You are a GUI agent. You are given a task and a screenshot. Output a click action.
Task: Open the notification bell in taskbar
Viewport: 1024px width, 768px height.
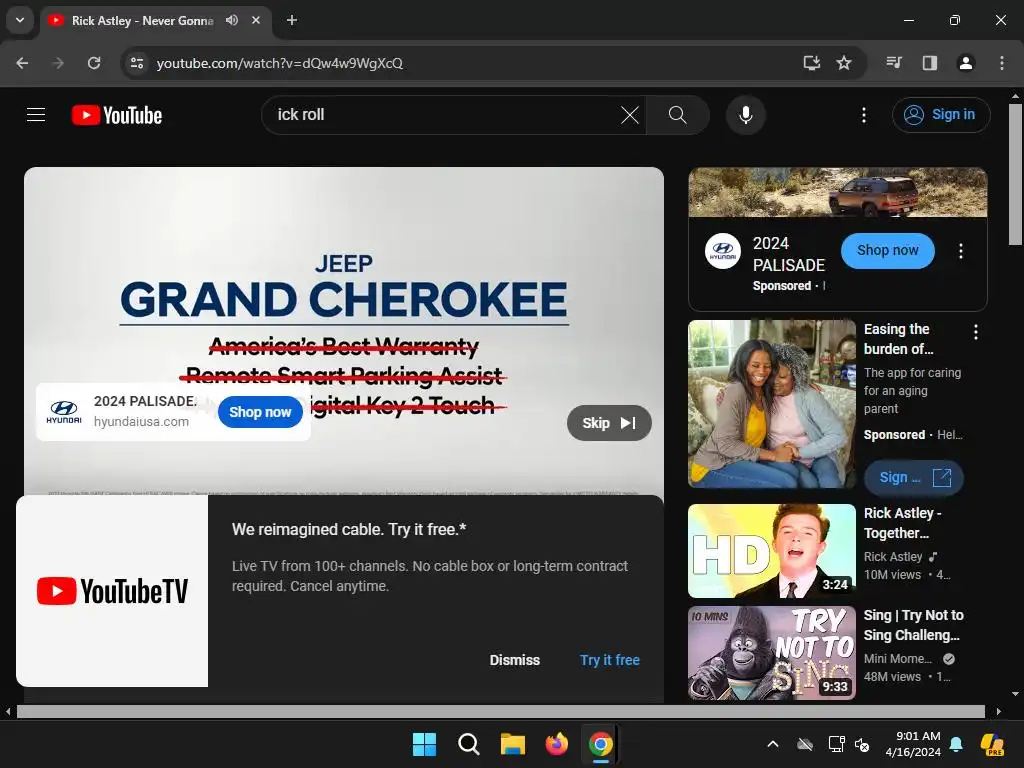tap(956, 744)
